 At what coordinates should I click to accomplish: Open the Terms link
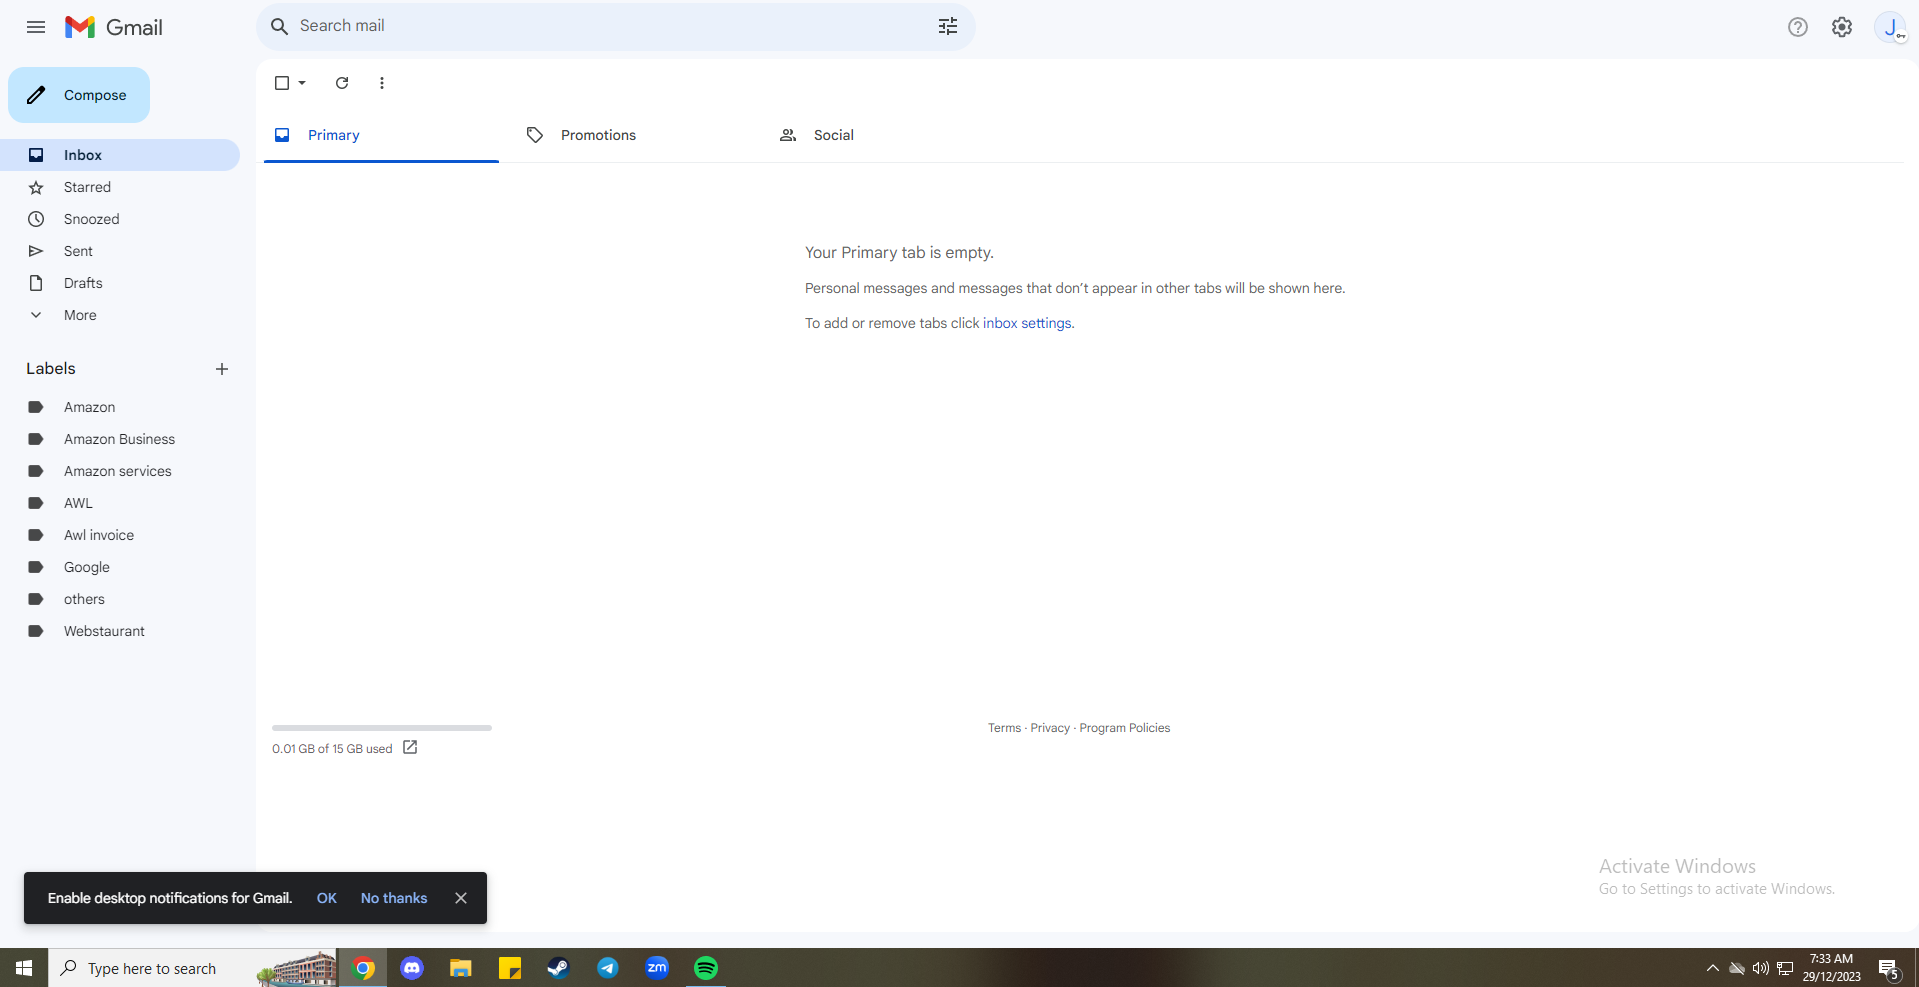pos(1004,728)
